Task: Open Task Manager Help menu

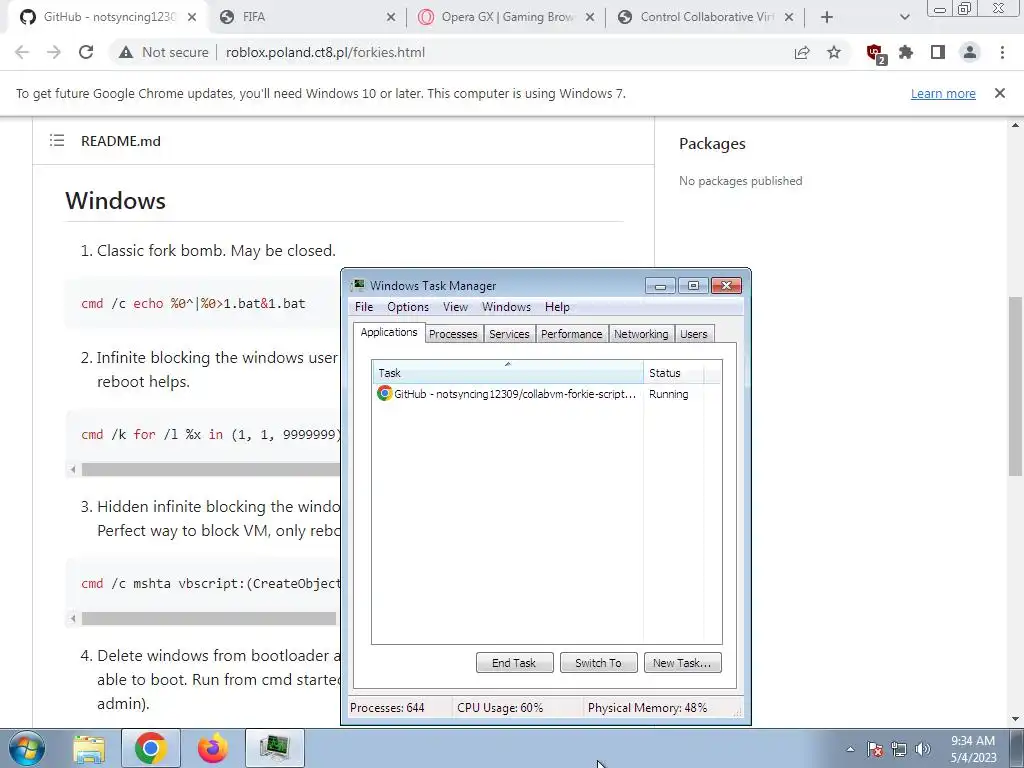Action: click(x=557, y=307)
